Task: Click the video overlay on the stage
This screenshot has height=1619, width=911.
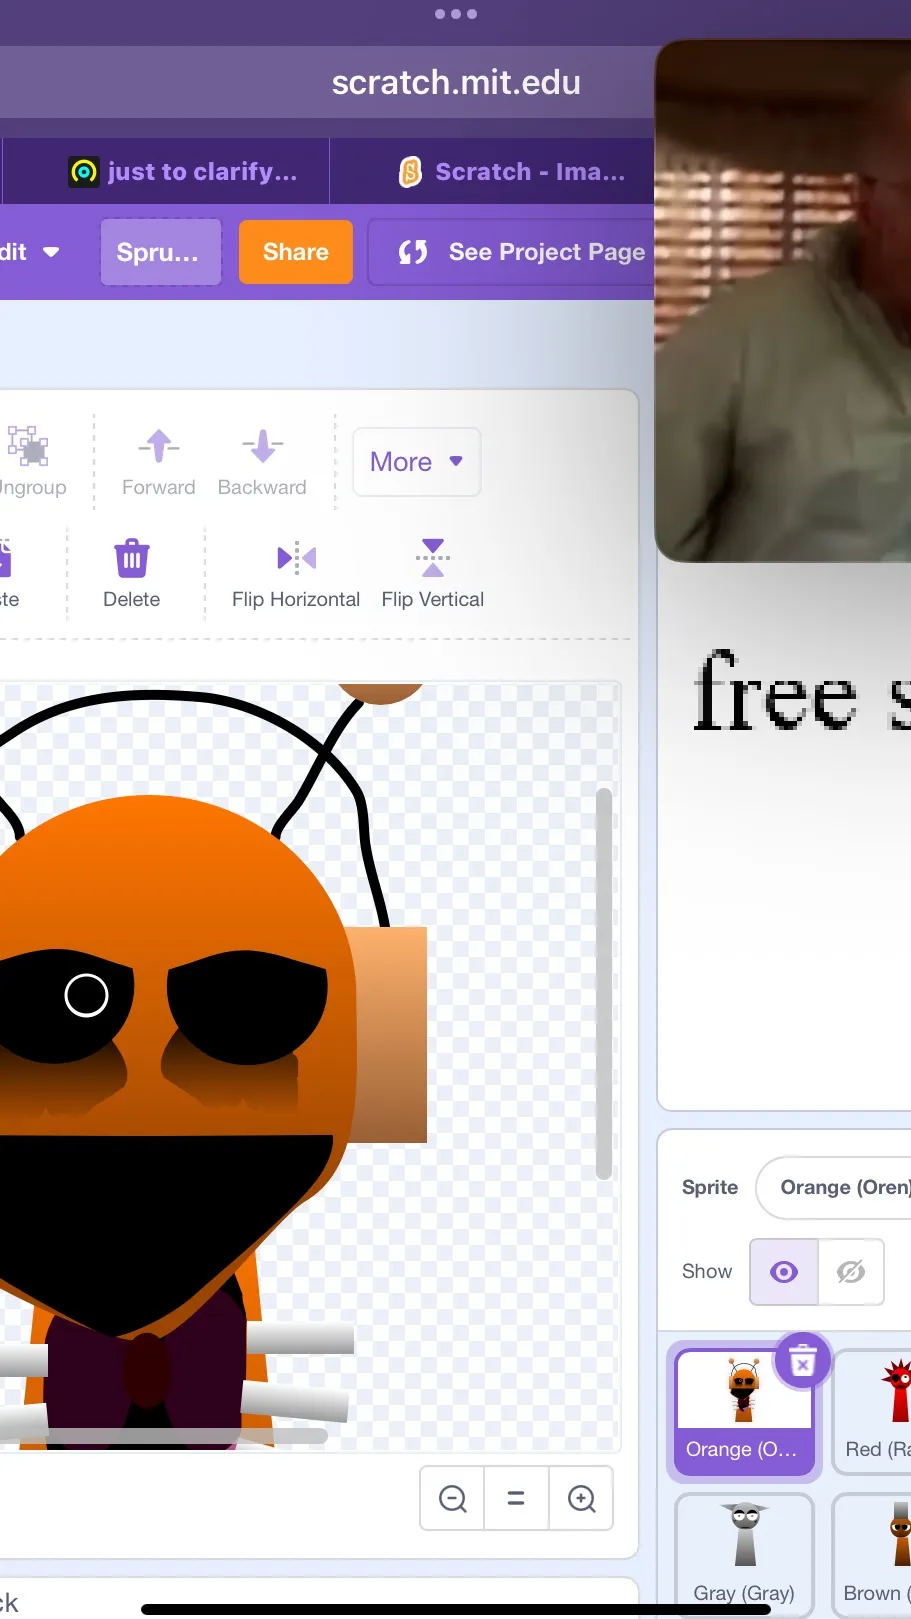Action: click(x=783, y=300)
